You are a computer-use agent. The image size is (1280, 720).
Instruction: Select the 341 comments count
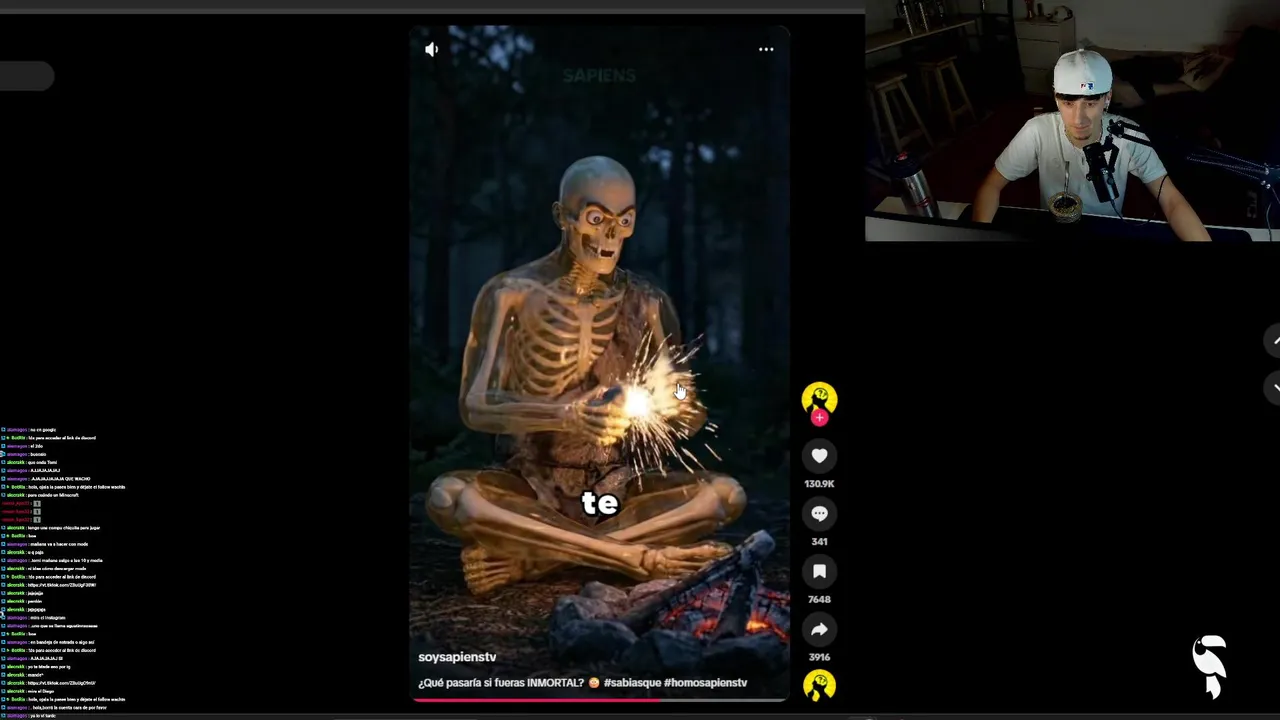[x=819, y=542]
